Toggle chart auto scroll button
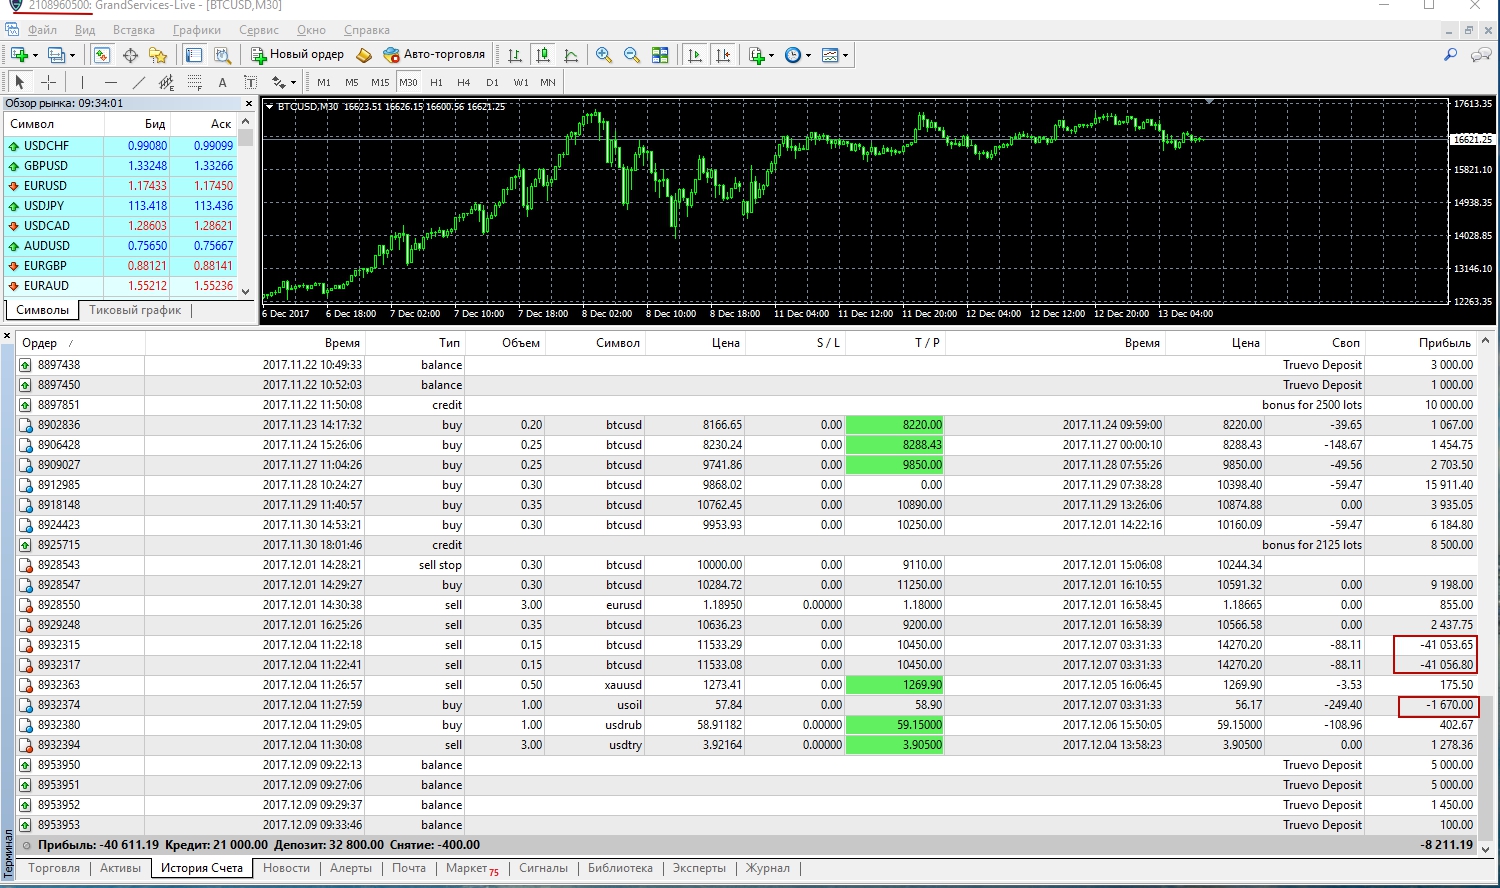Screen dimensions: 1500x888 (695, 55)
